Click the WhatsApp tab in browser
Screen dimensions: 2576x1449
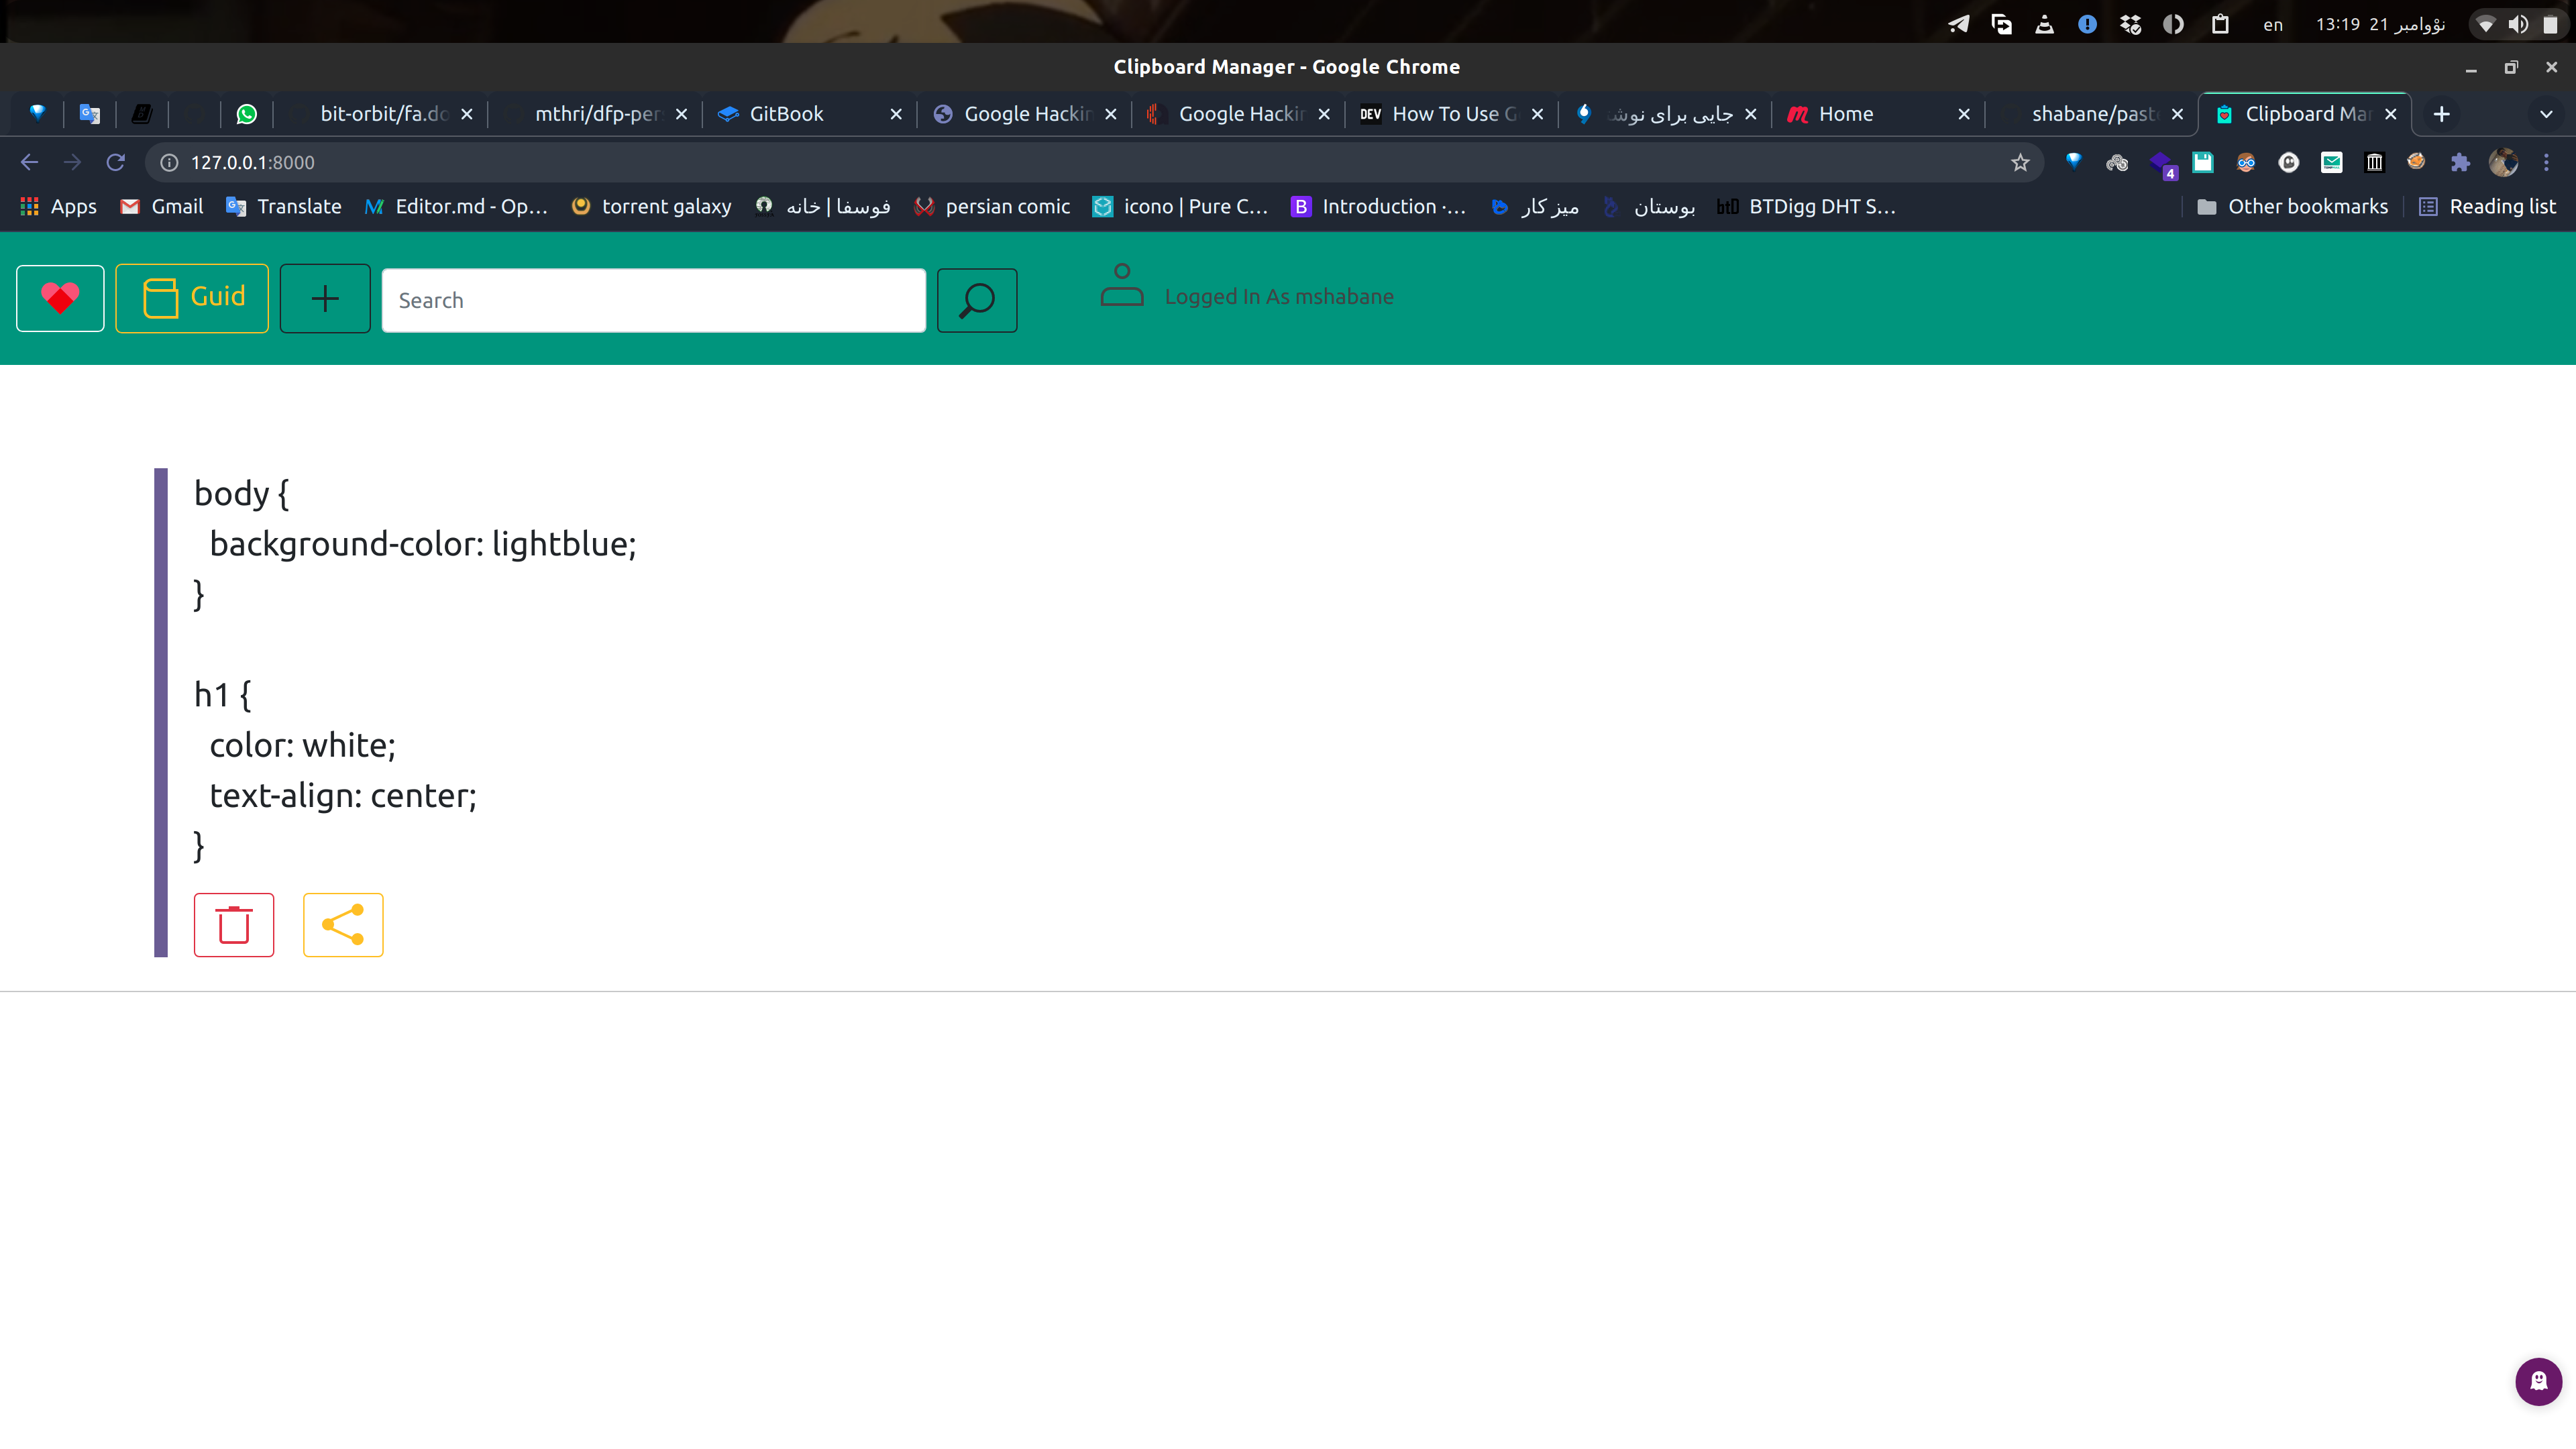pyautogui.click(x=248, y=113)
